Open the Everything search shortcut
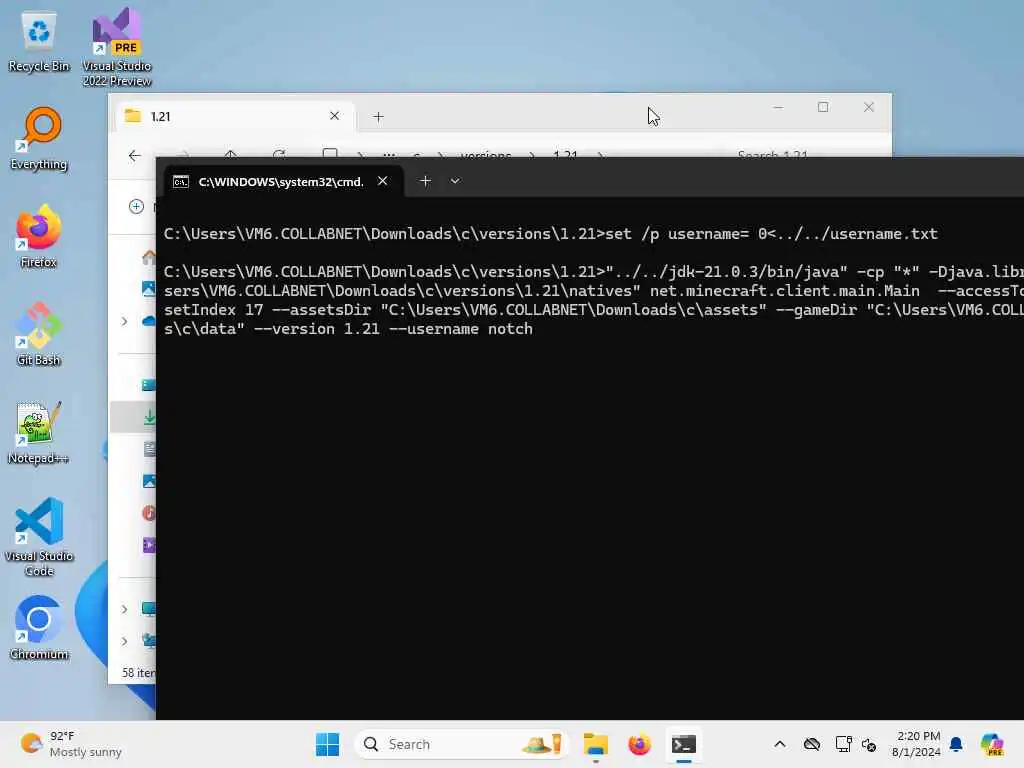Image resolution: width=1024 pixels, height=768 pixels. tap(39, 138)
